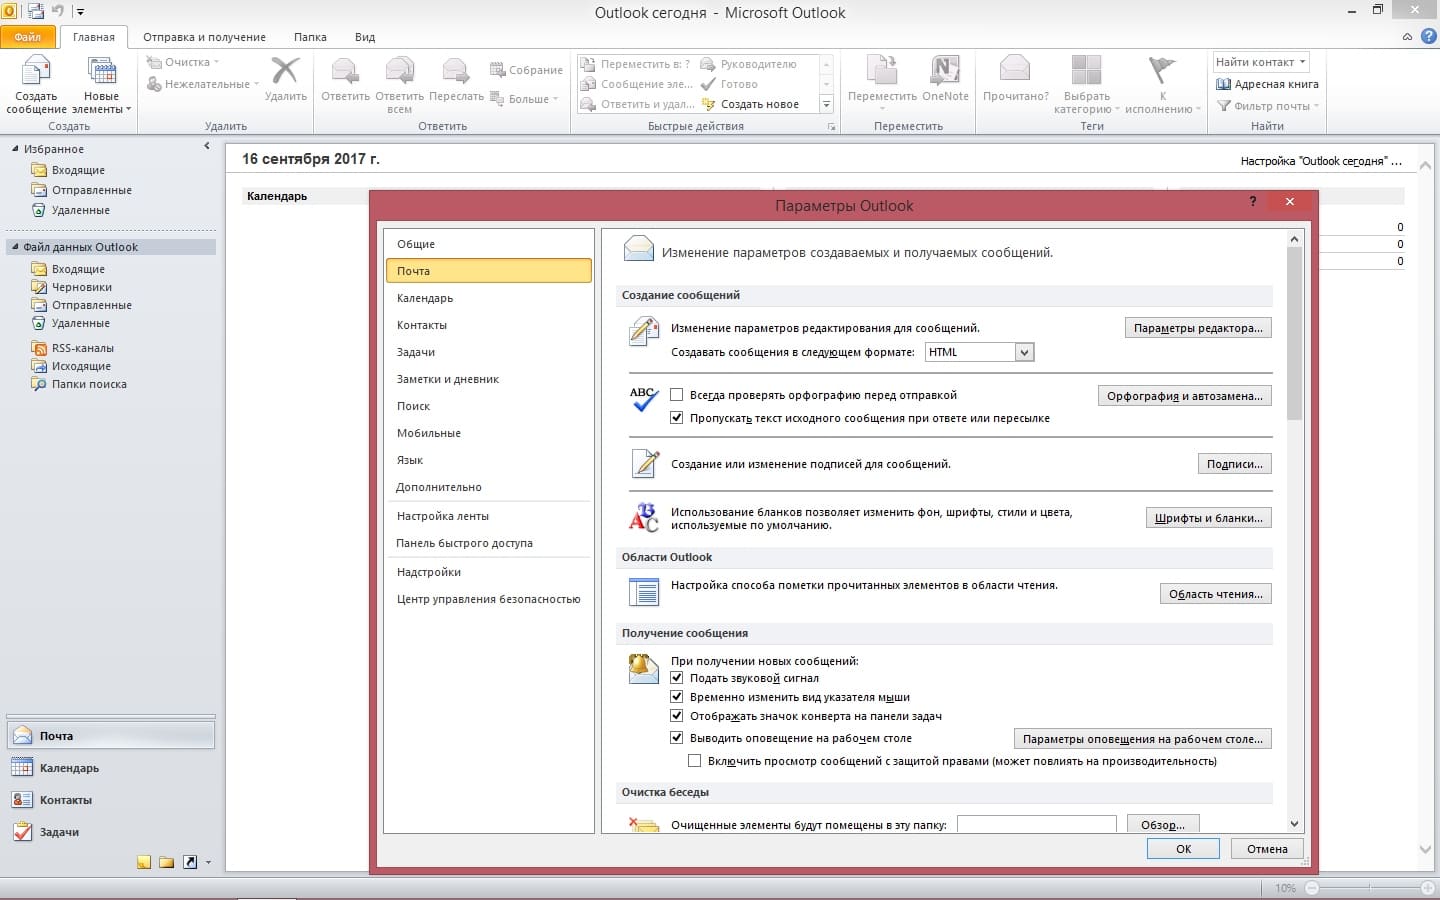Click the Shortcuts icon at bottom of pane
This screenshot has height=900, width=1440.
[190, 862]
